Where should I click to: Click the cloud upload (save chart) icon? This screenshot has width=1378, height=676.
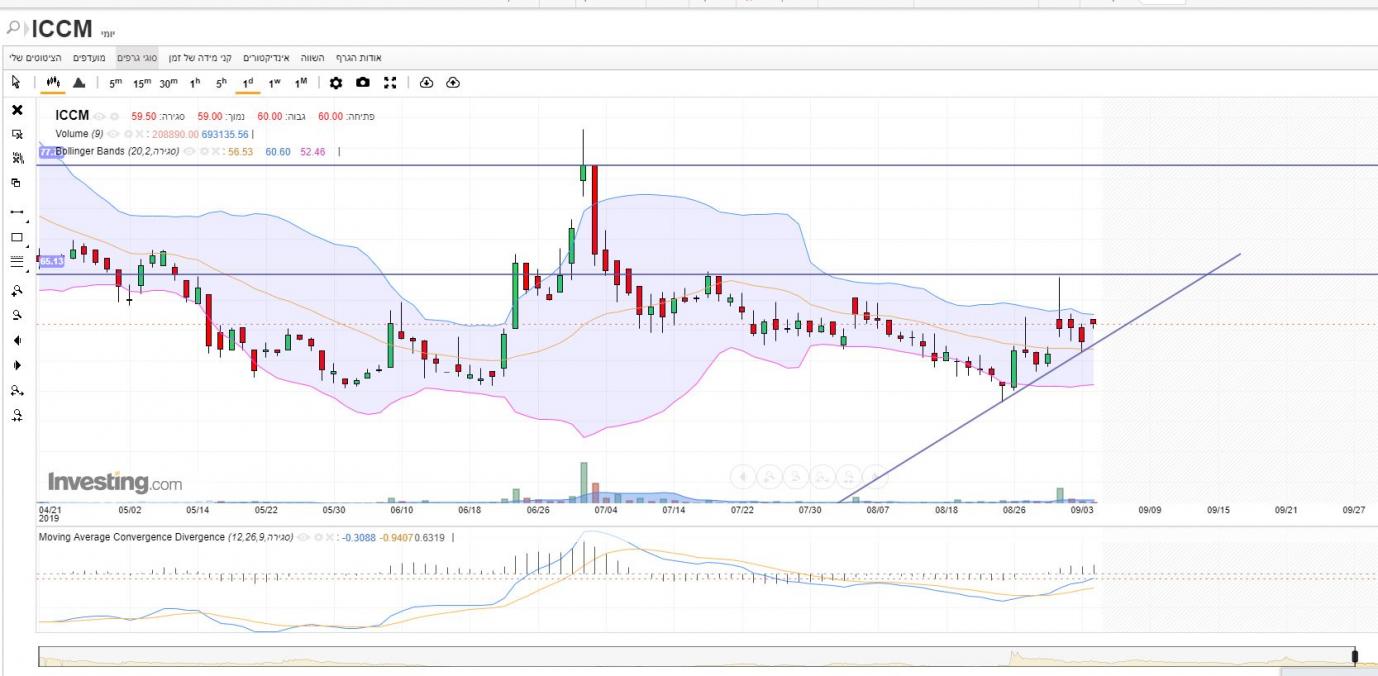click(x=452, y=83)
